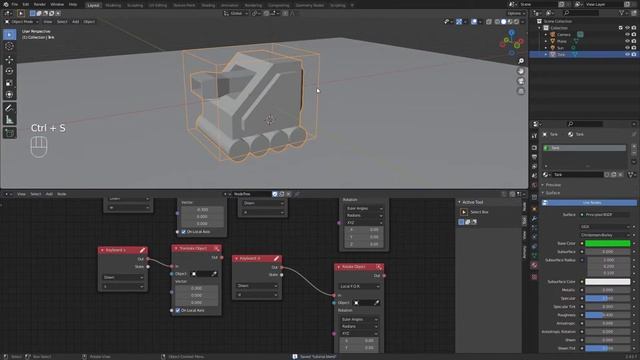The height and width of the screenshot is (360, 640).
Task: Select the Annotate tool
Action: click(9, 108)
